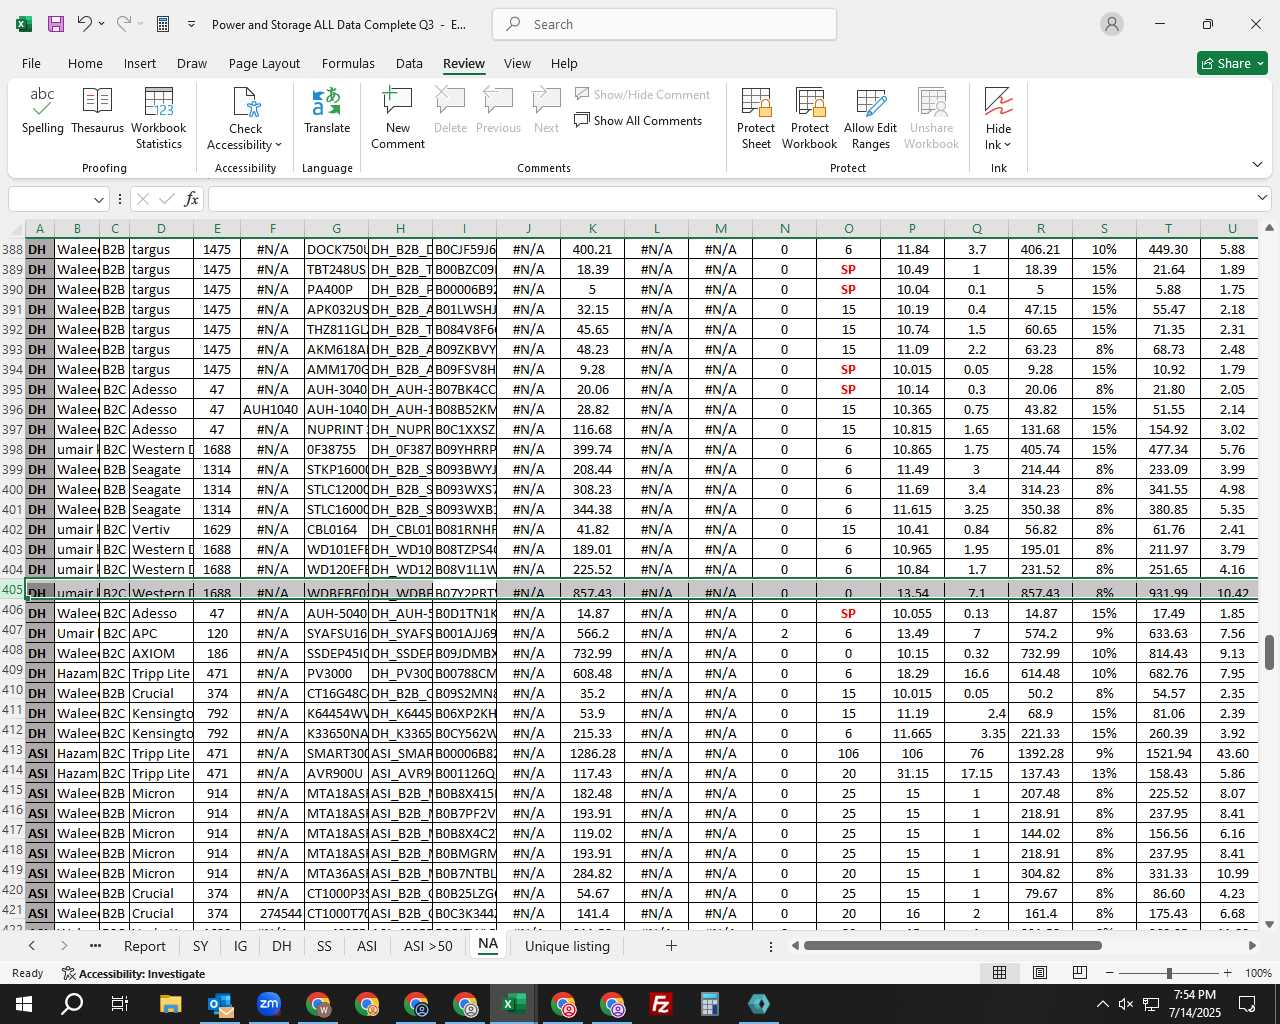Image resolution: width=1280 pixels, height=1024 pixels.
Task: Open Workbook Statistics
Action: [158, 118]
